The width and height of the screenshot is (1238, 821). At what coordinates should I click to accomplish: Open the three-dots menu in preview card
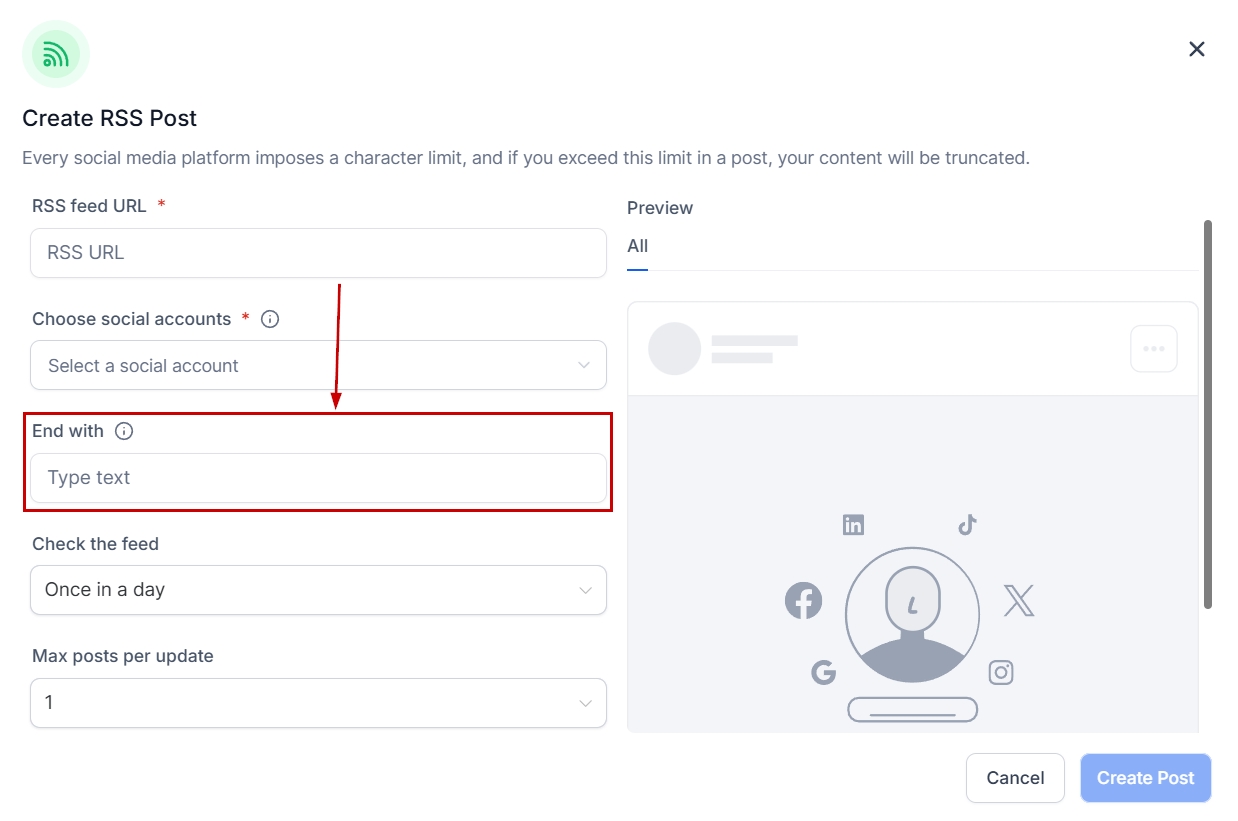[x=1153, y=349]
